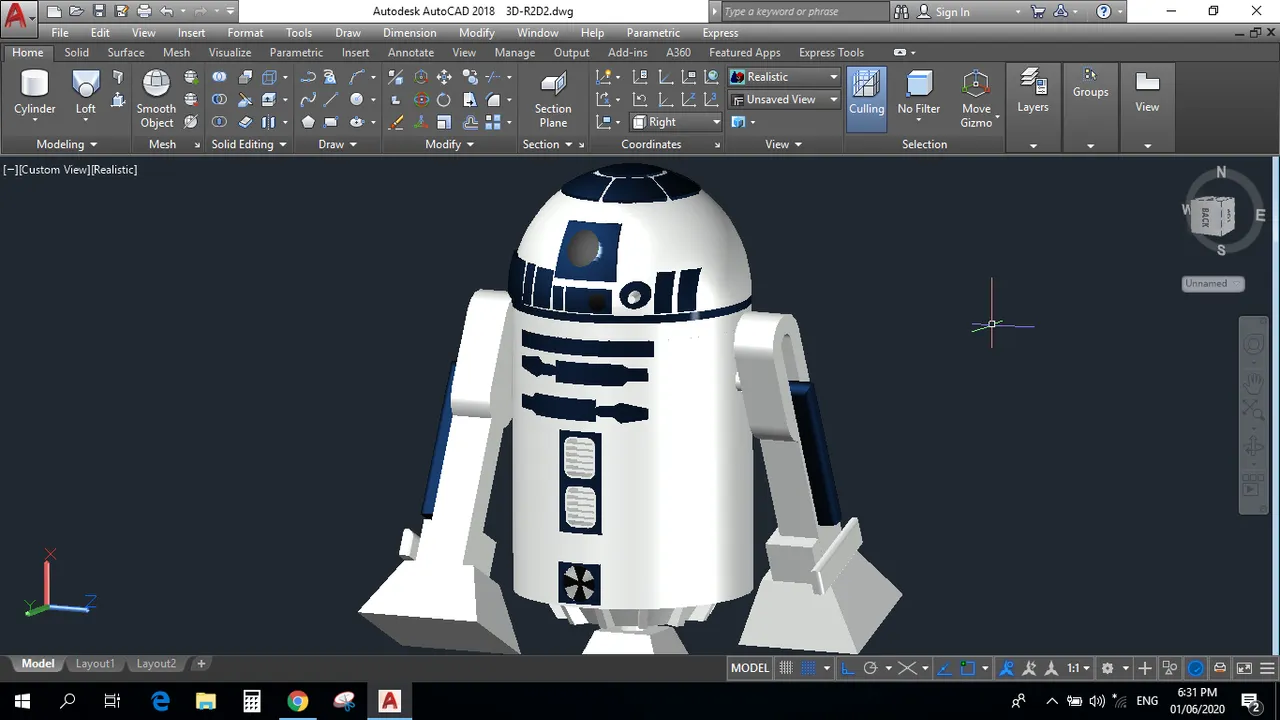Toggle grid display in the status bar
This screenshot has width=1280, height=720.
pyautogui.click(x=786, y=668)
